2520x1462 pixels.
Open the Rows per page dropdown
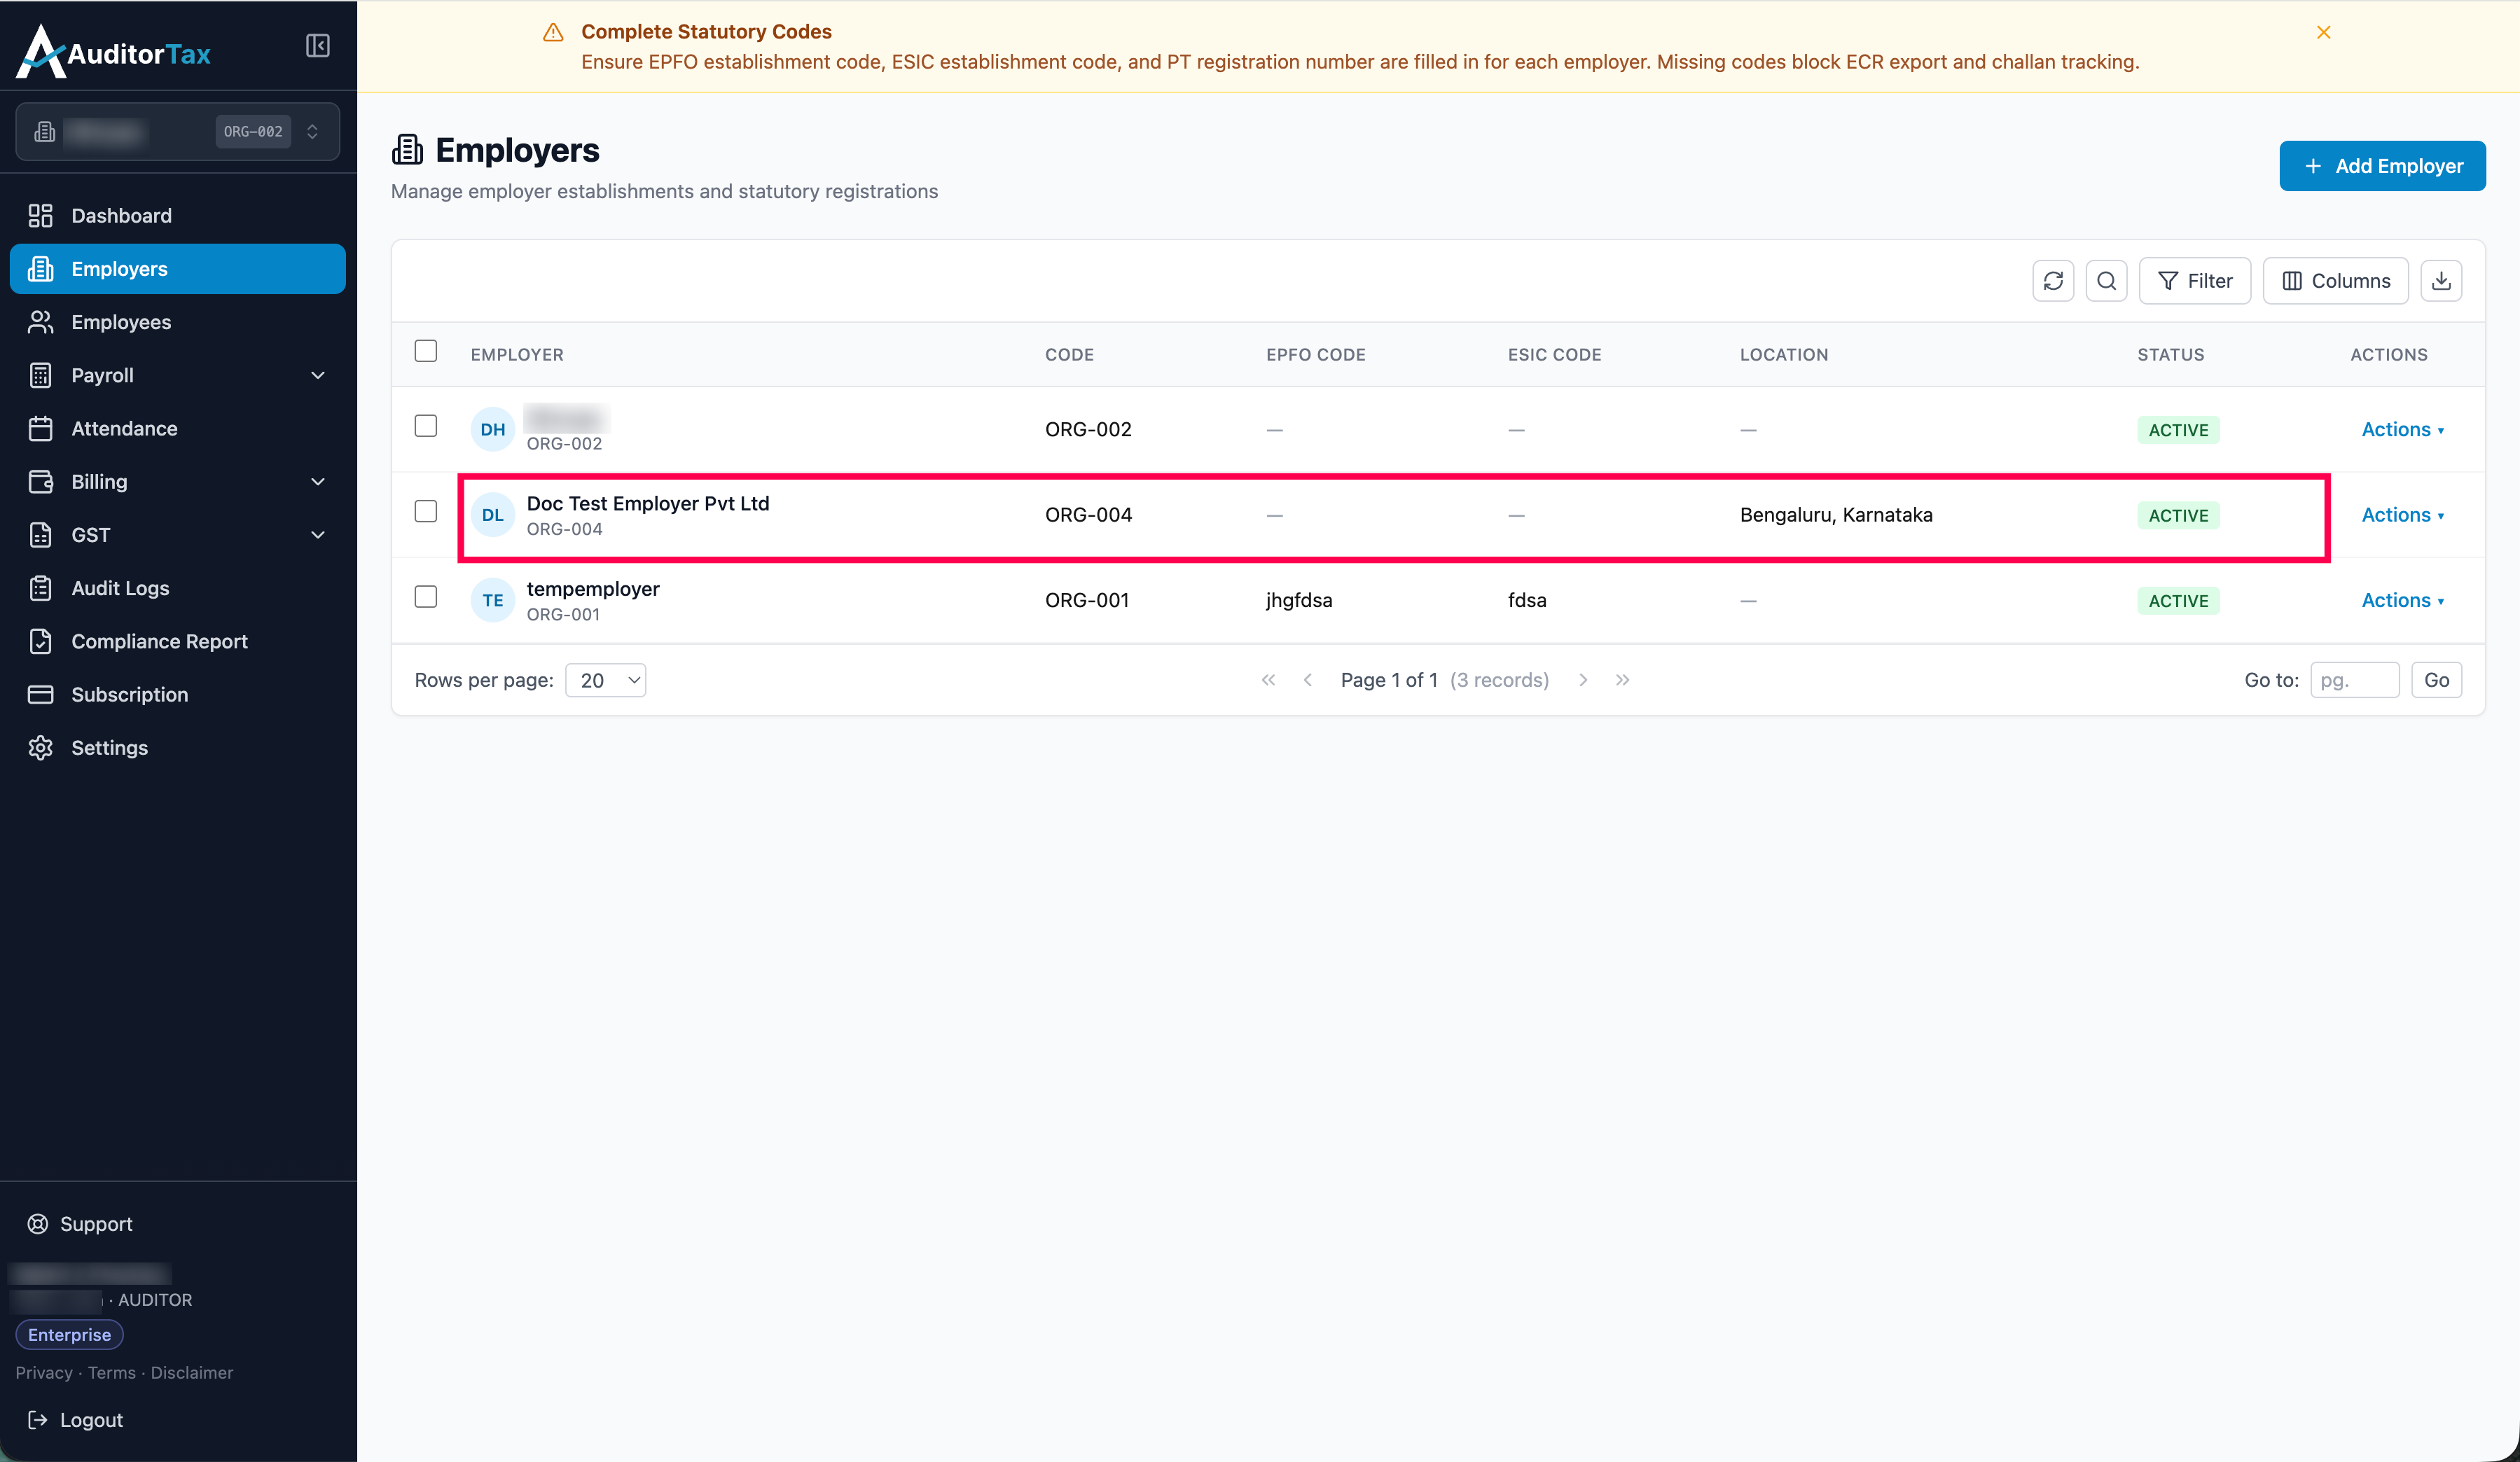click(x=606, y=680)
